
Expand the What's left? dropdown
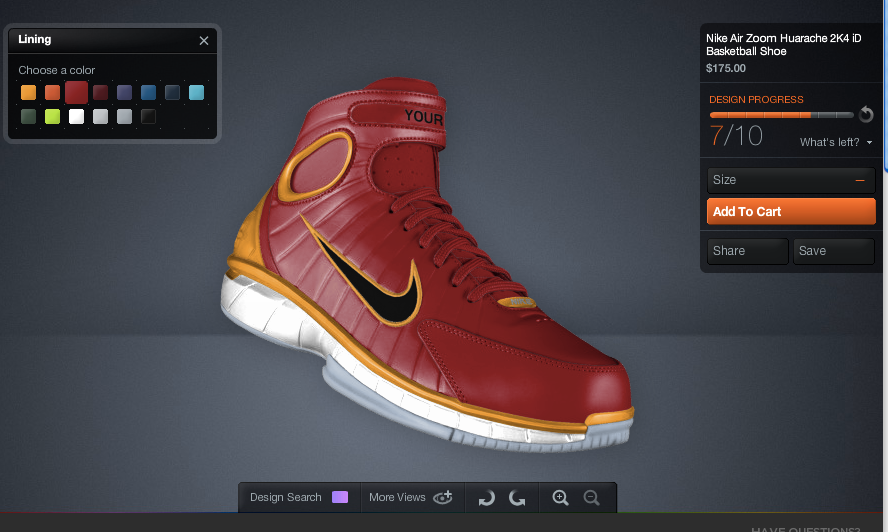point(836,142)
